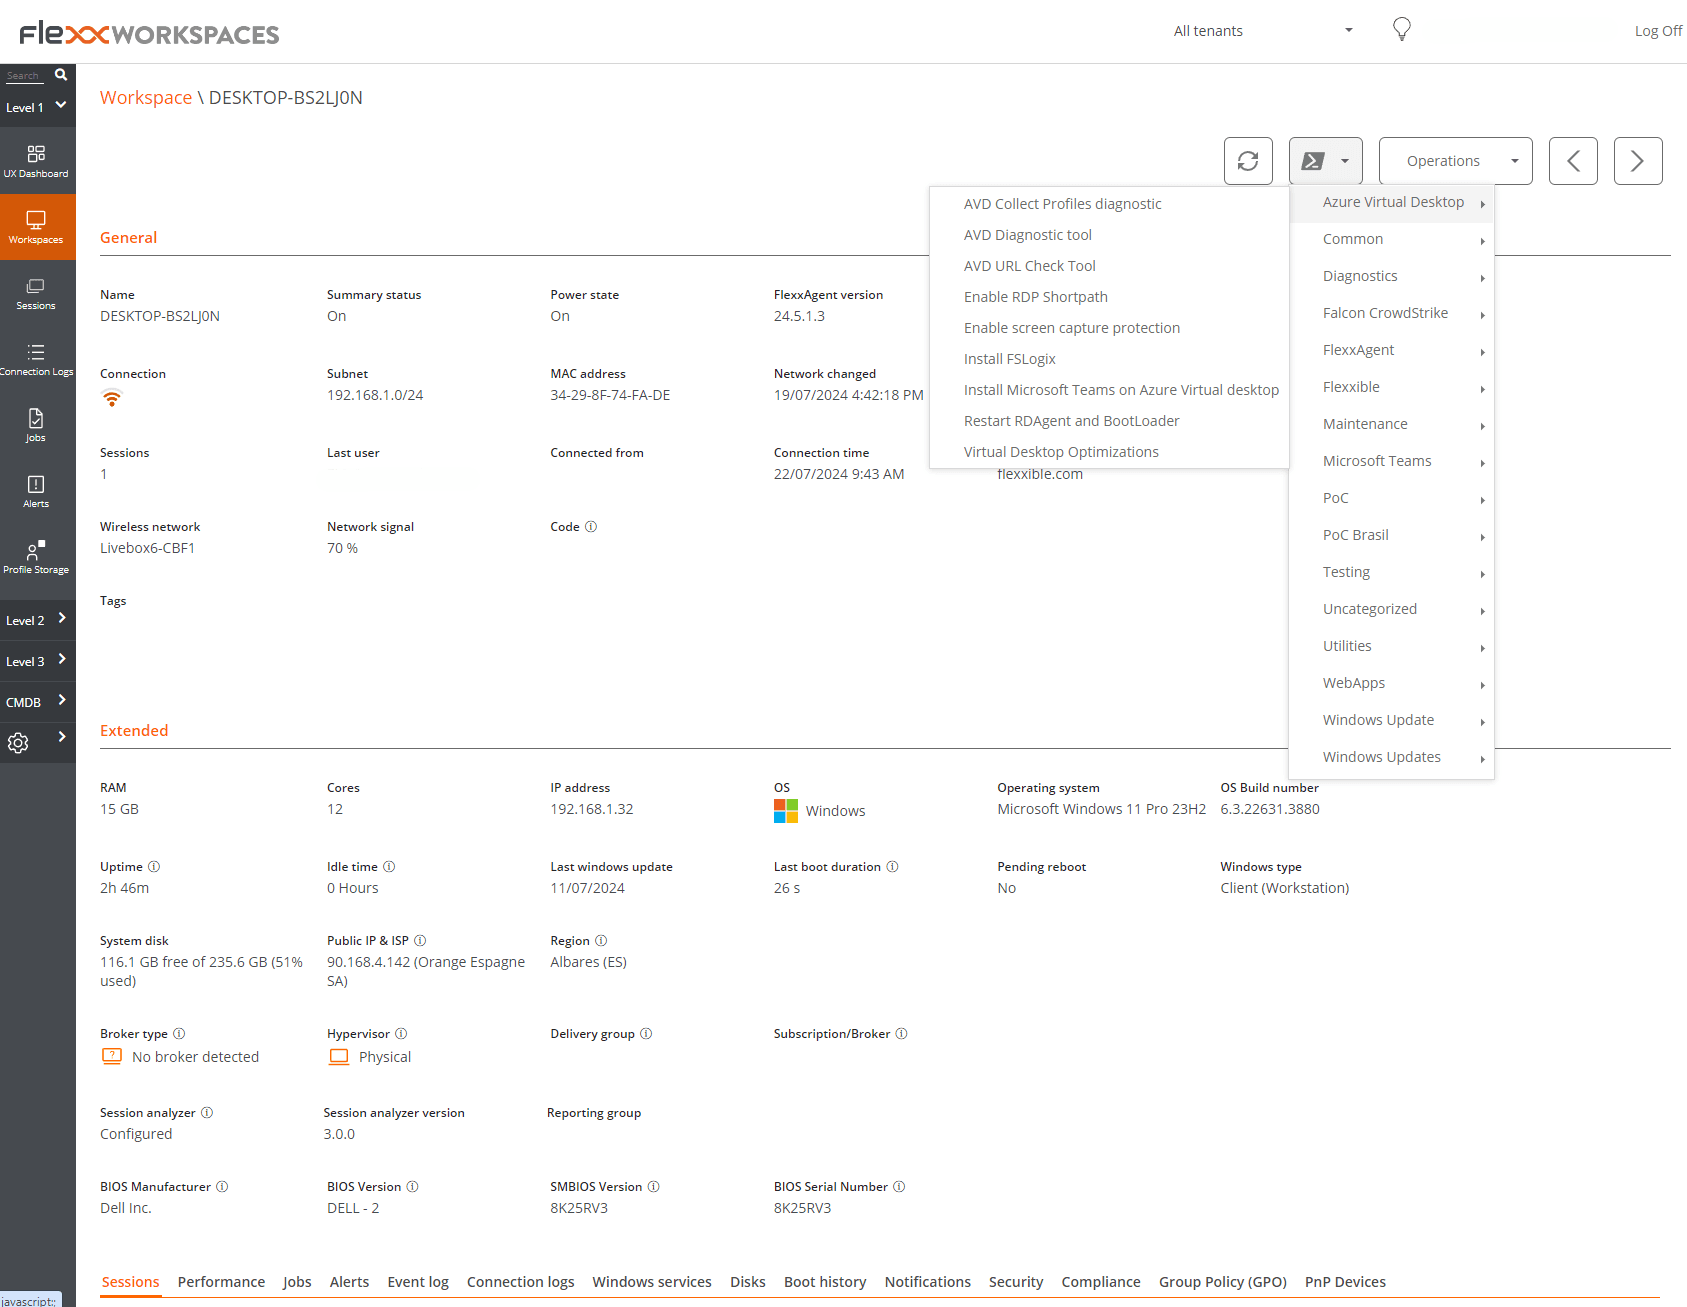Viewport: 1687px width, 1307px height.
Task: Switch to the Windows services tab
Action: coord(652,1282)
